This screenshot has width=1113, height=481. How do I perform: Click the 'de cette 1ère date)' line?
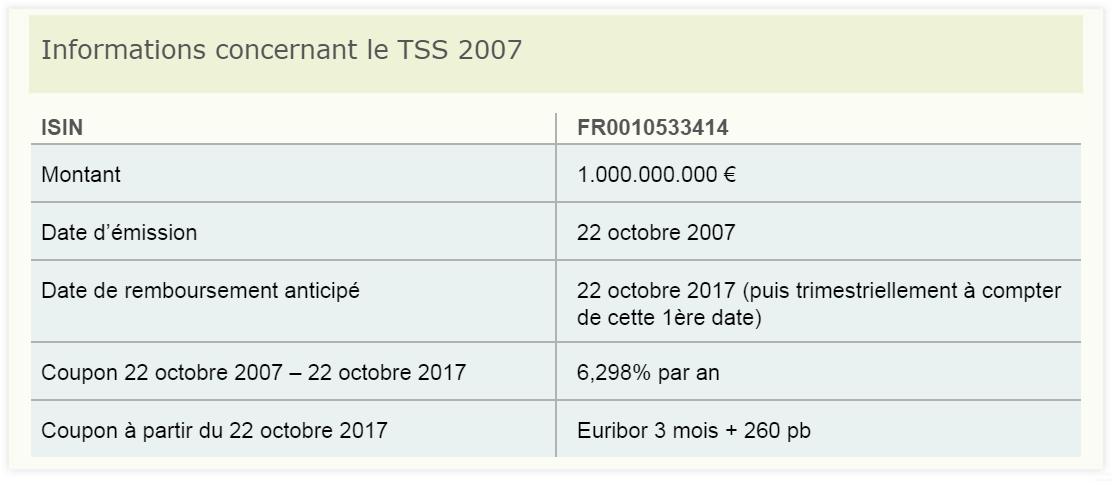(x=669, y=317)
